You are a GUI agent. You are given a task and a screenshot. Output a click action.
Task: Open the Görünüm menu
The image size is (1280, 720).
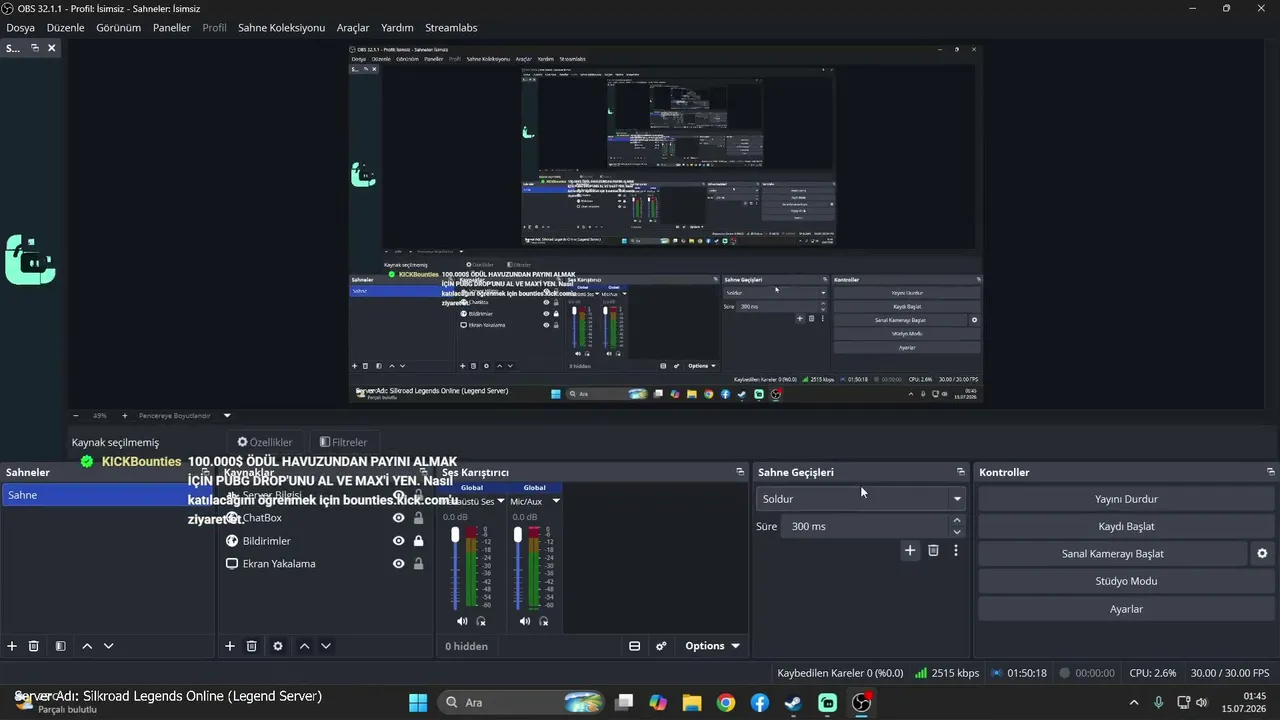point(118,28)
